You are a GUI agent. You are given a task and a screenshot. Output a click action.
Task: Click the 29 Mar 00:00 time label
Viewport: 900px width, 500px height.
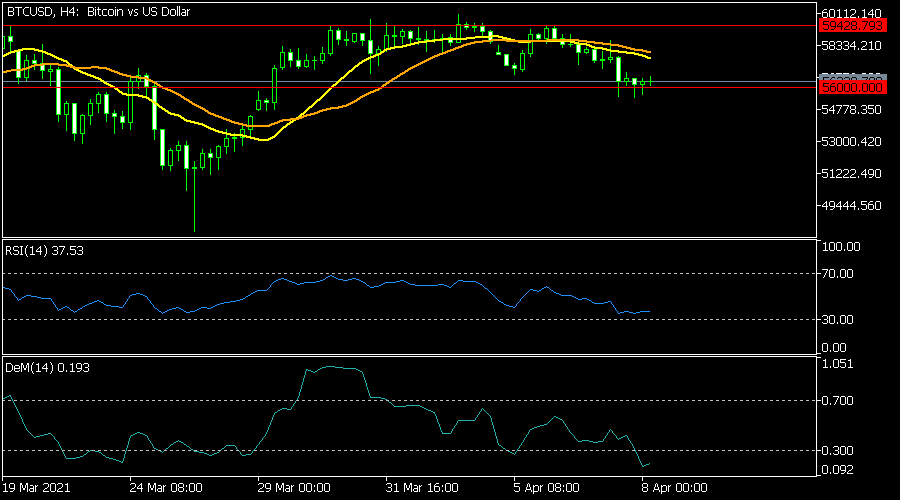tap(294, 488)
